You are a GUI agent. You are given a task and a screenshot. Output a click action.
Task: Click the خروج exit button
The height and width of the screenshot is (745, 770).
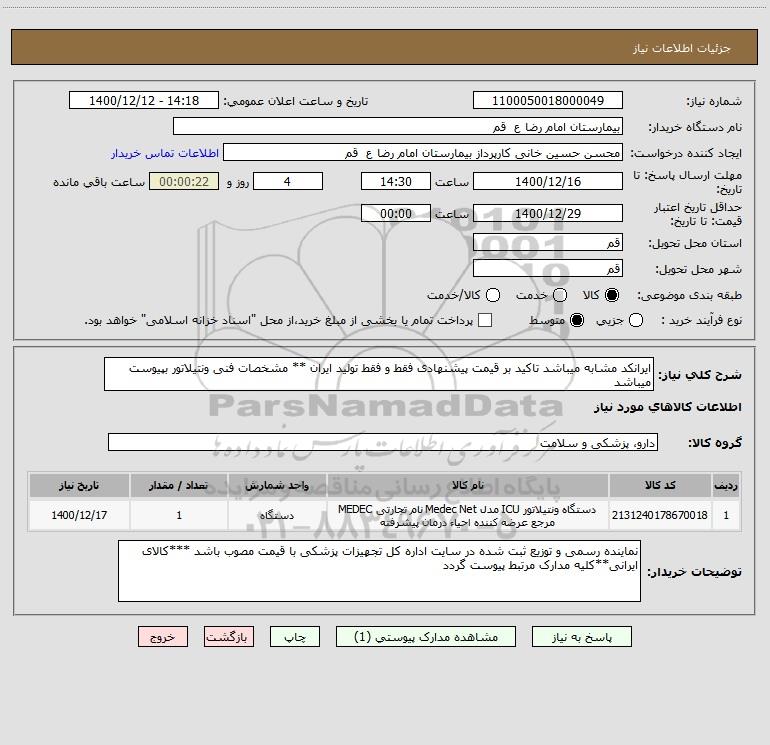pyautogui.click(x=163, y=637)
